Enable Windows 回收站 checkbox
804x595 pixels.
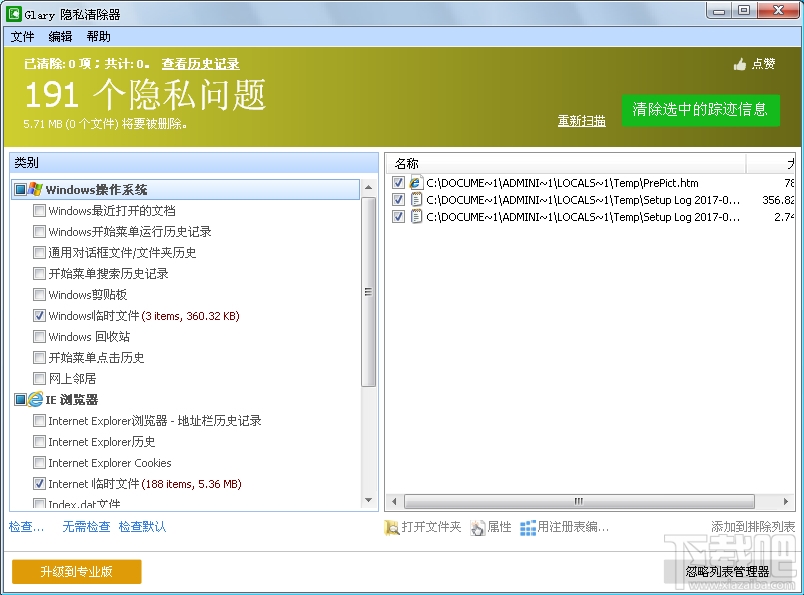39,337
